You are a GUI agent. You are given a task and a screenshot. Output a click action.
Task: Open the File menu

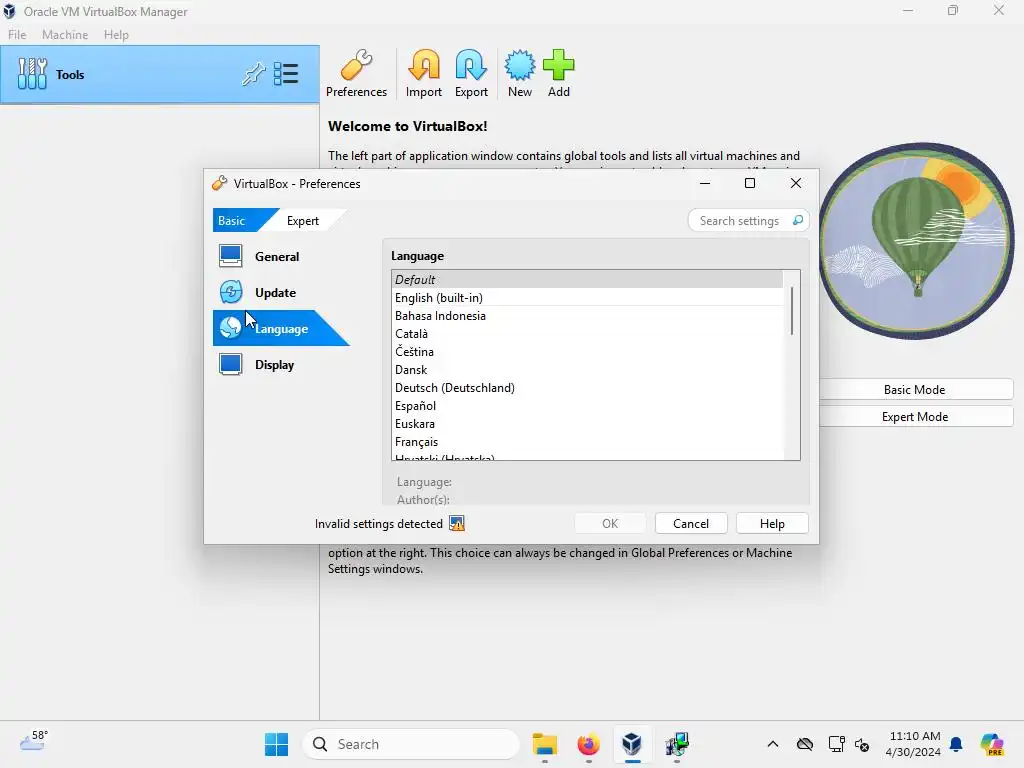click(x=17, y=35)
